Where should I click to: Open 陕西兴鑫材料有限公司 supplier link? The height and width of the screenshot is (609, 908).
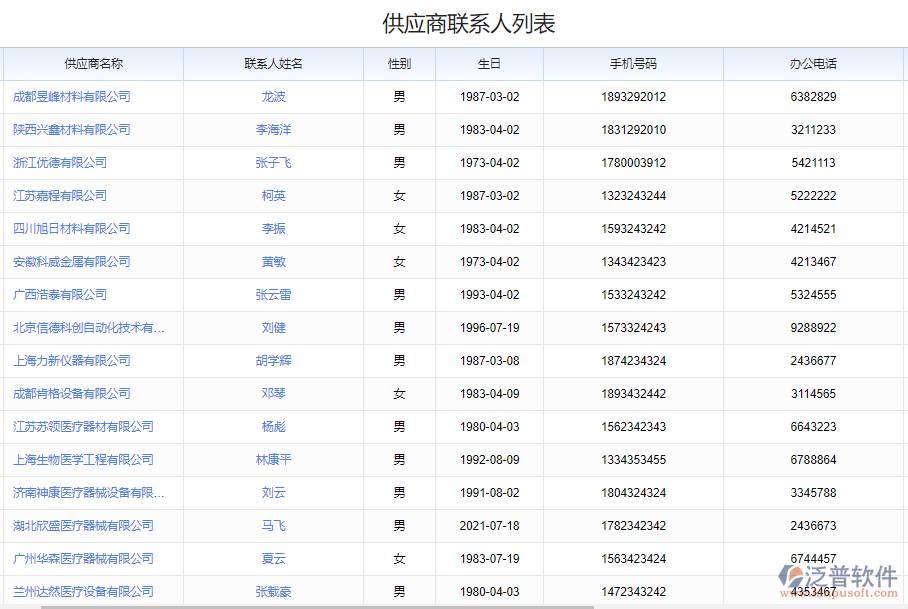tap(70, 129)
